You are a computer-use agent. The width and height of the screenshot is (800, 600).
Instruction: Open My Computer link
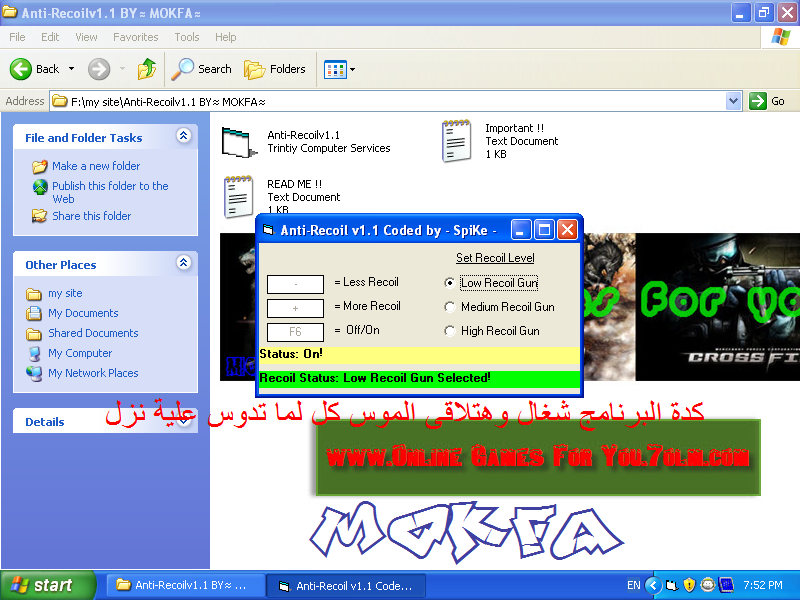click(x=80, y=353)
